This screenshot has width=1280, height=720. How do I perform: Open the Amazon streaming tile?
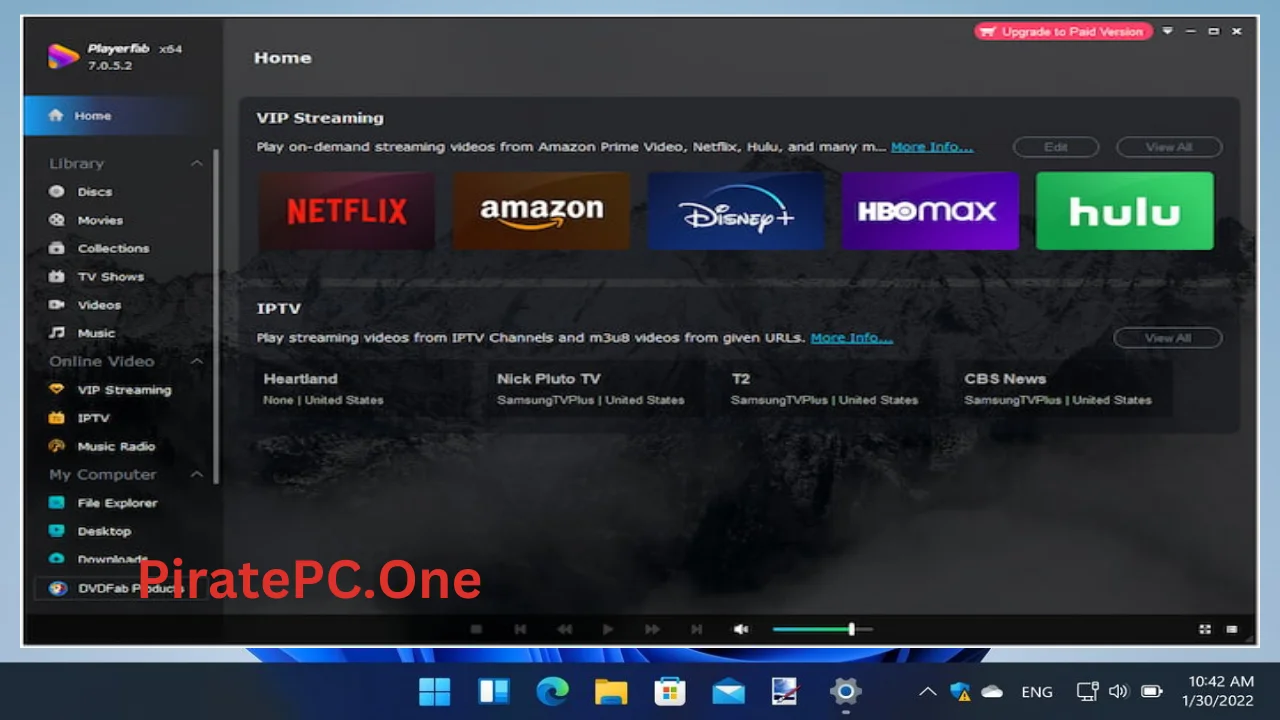pos(541,211)
